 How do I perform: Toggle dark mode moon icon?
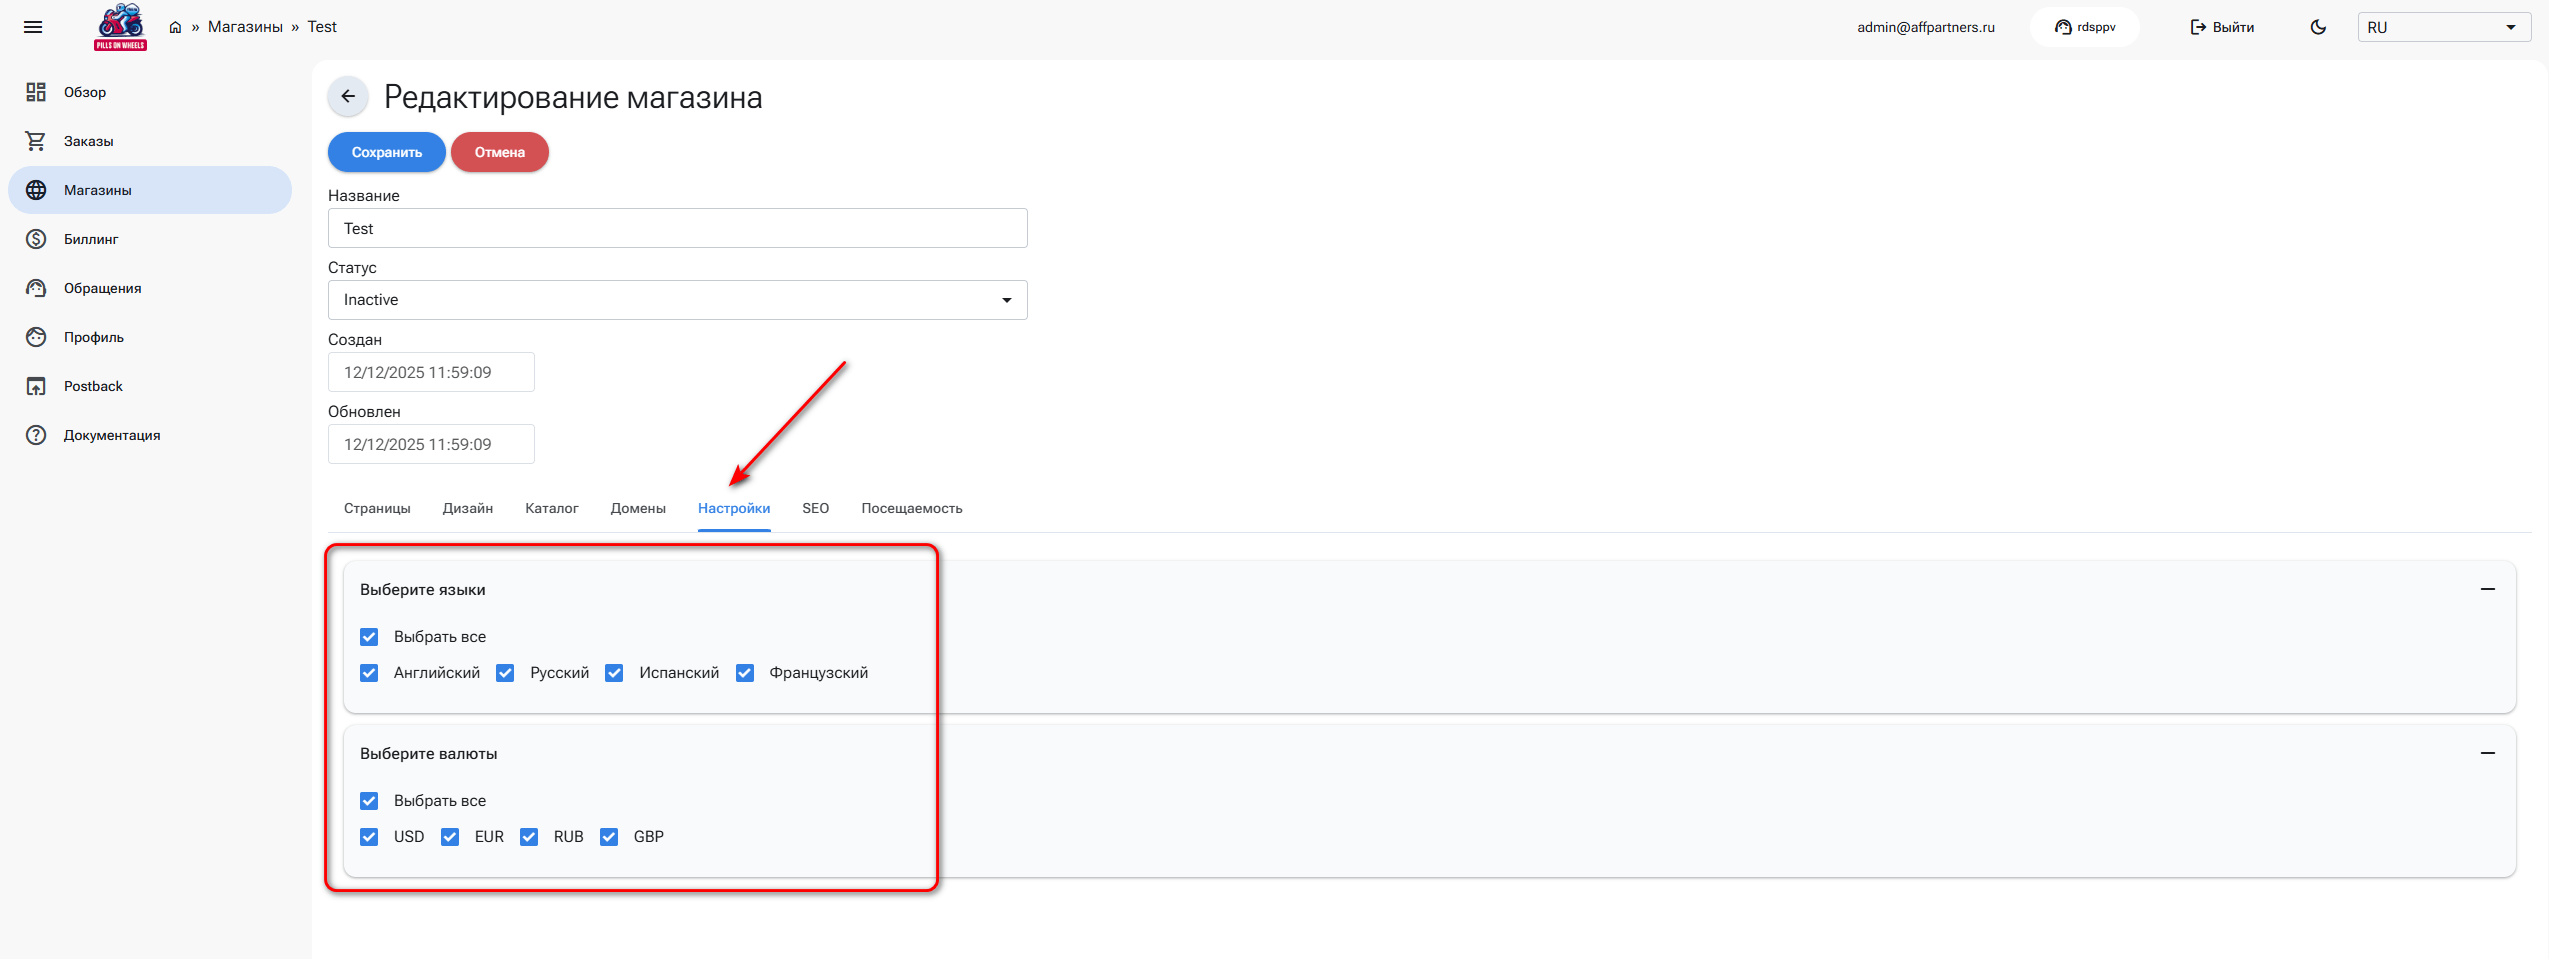click(x=2318, y=27)
